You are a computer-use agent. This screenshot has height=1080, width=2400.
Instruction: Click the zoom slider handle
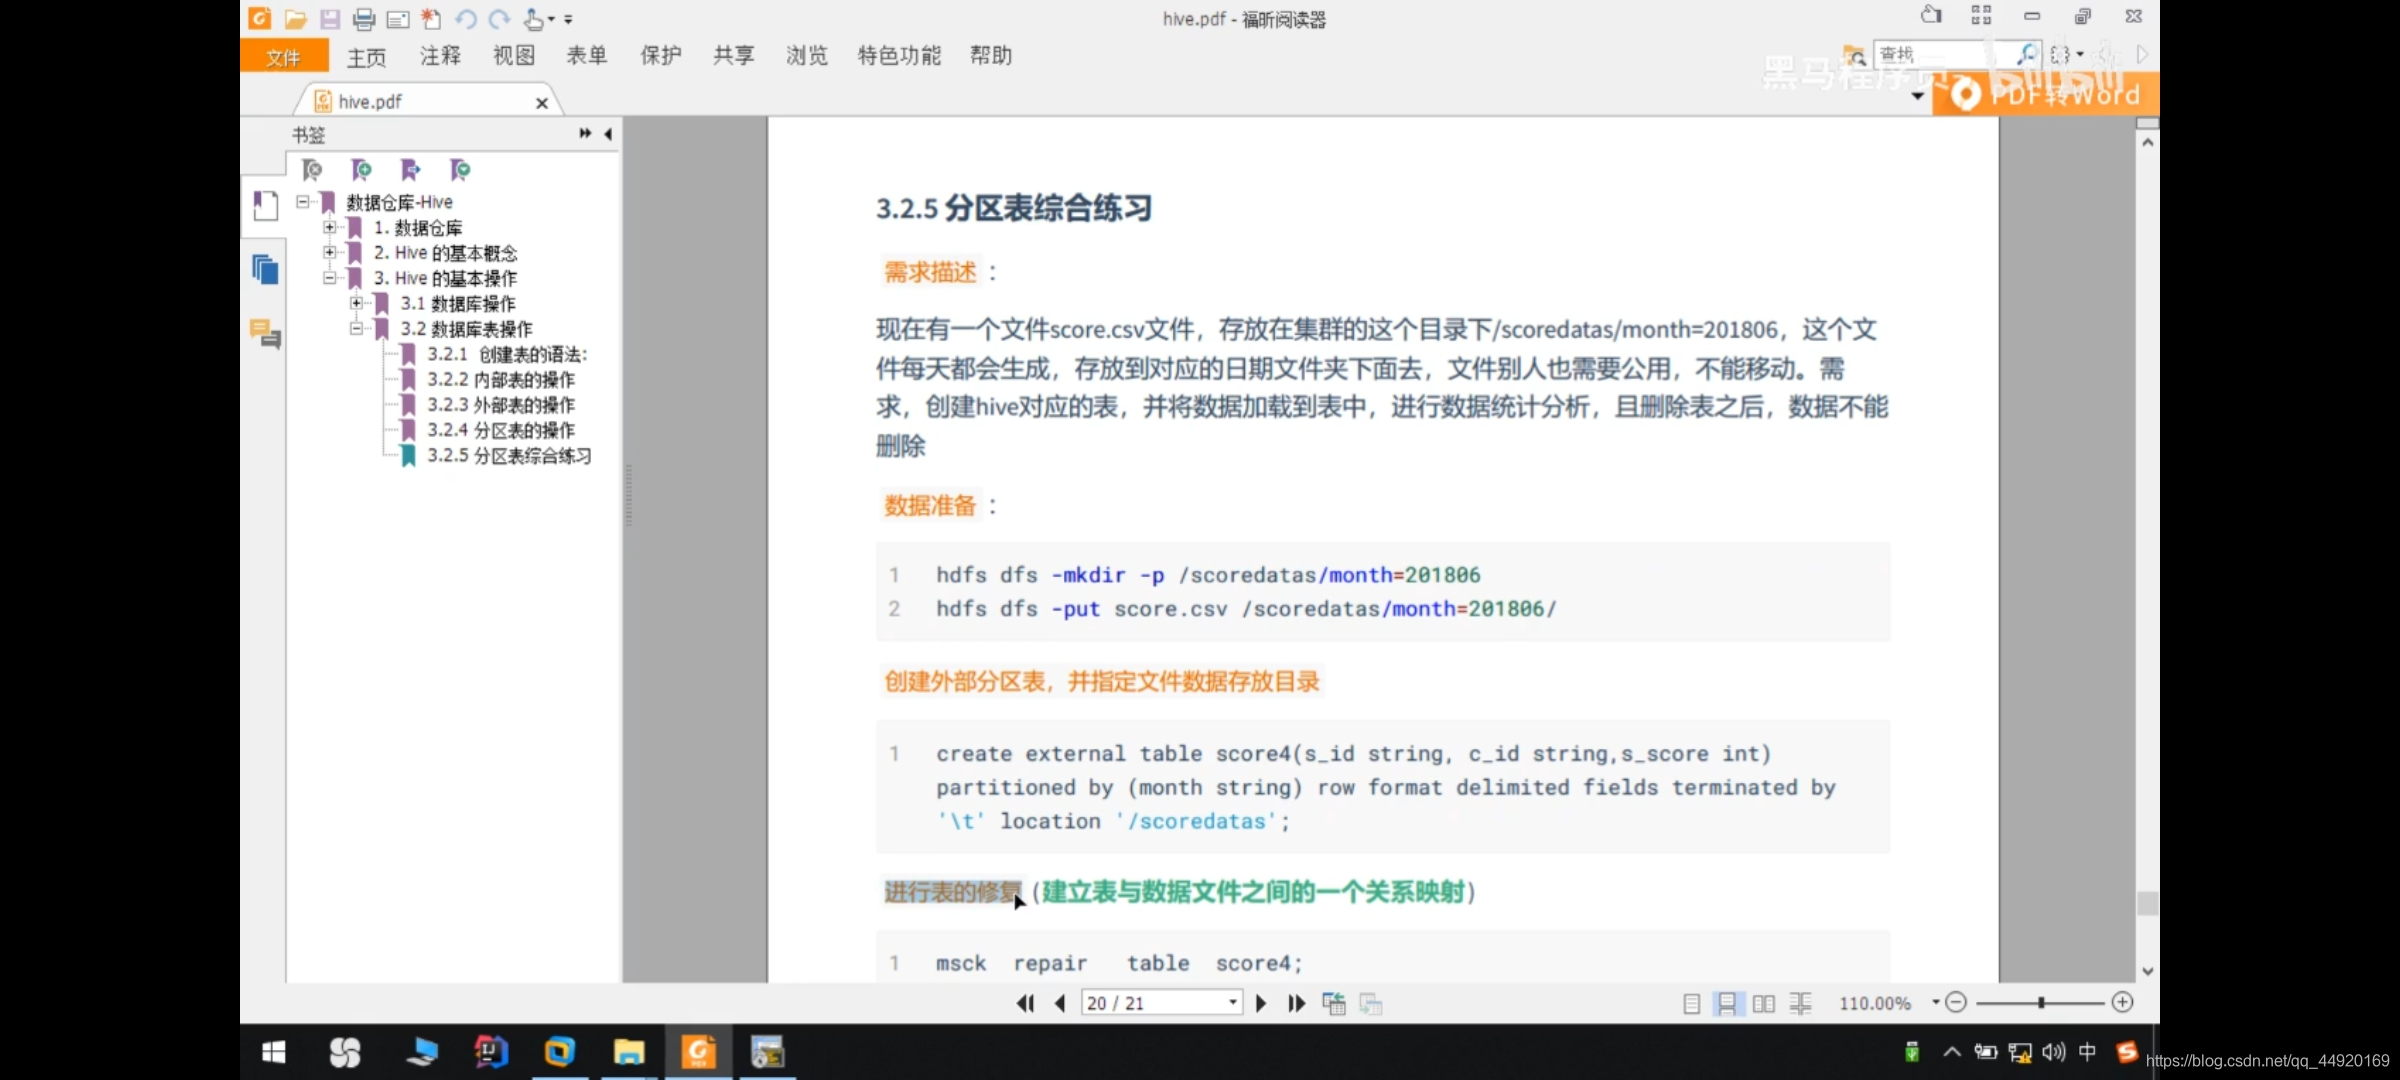pos(2041,1002)
